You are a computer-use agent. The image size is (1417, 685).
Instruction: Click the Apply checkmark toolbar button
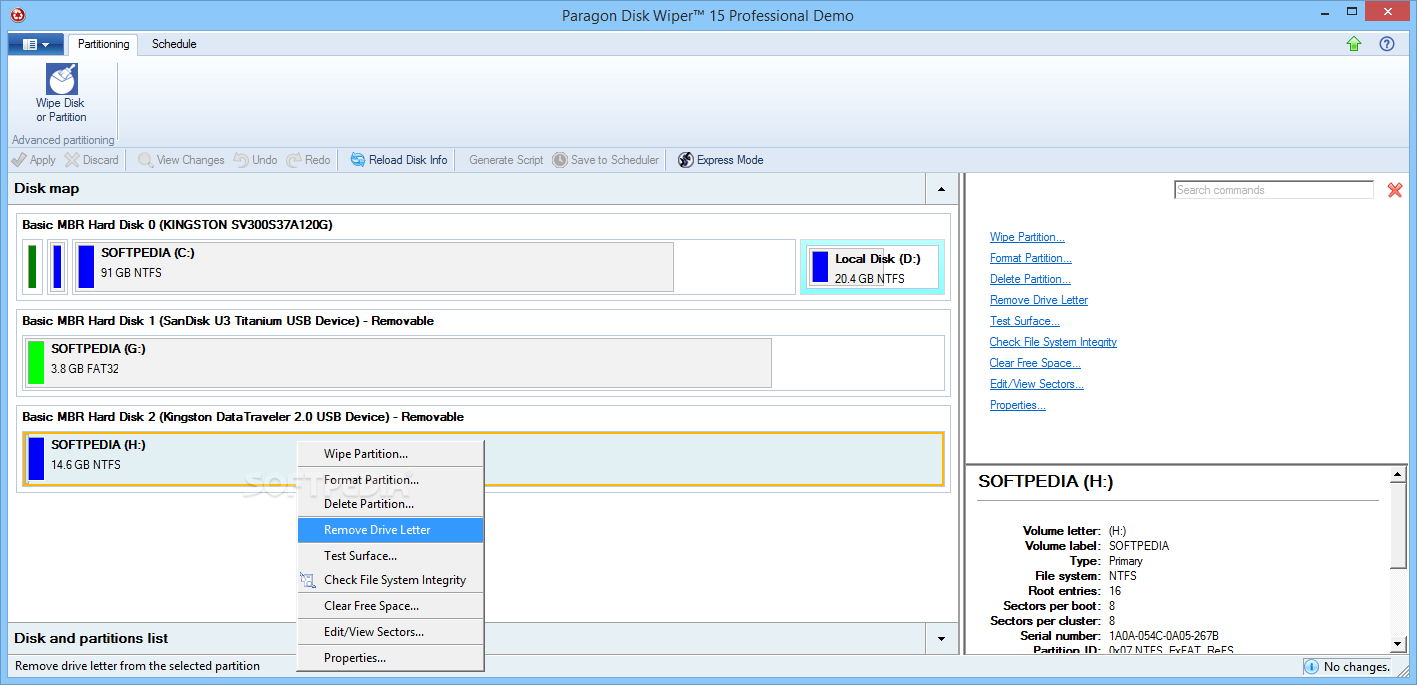(x=34, y=160)
